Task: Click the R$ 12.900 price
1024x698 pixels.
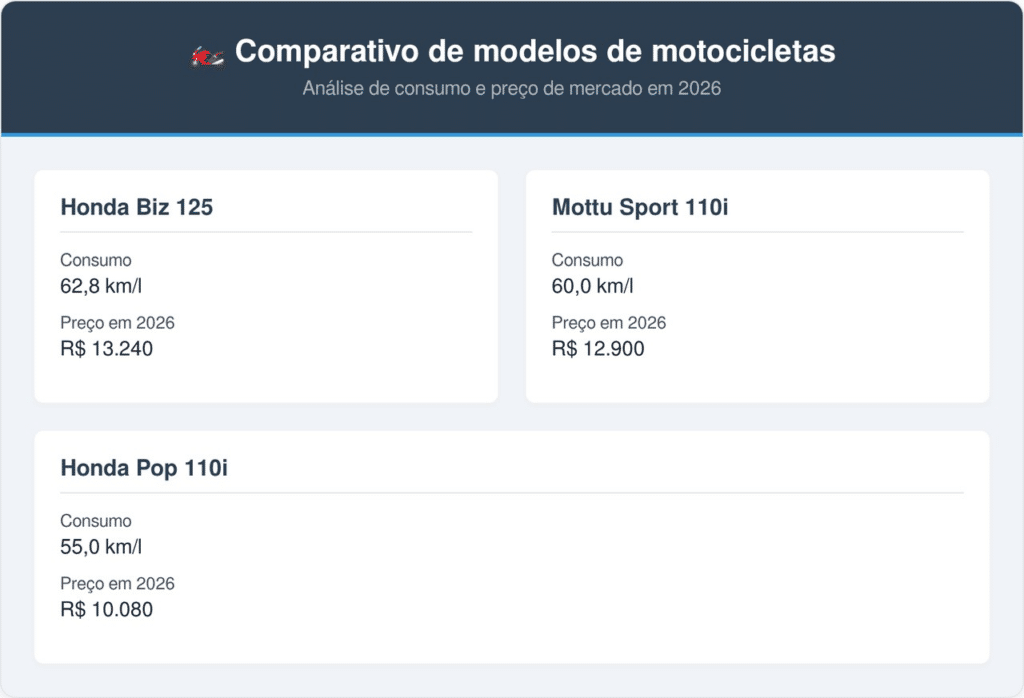Action: (598, 349)
